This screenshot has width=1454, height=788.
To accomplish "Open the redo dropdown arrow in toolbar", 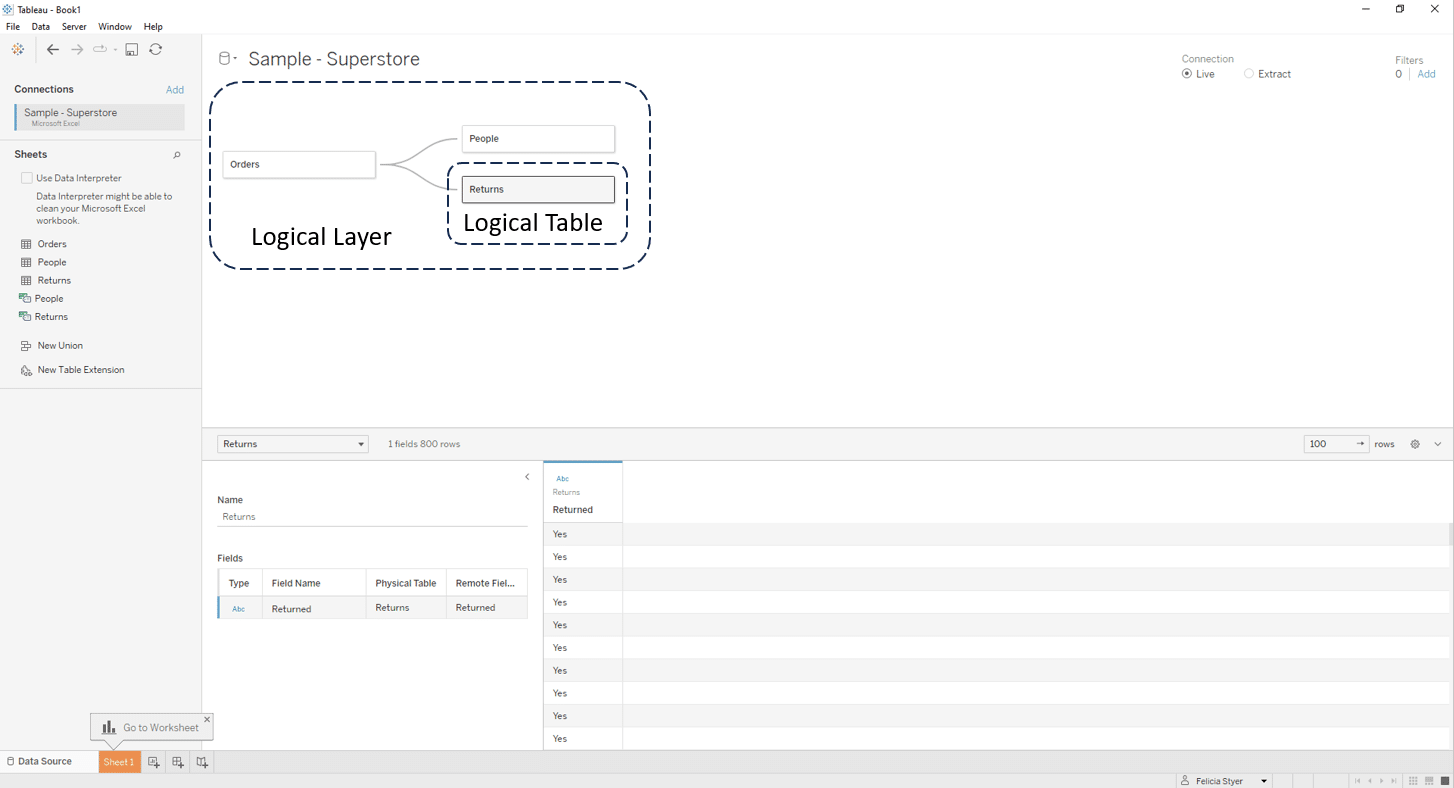I will tap(115, 50).
